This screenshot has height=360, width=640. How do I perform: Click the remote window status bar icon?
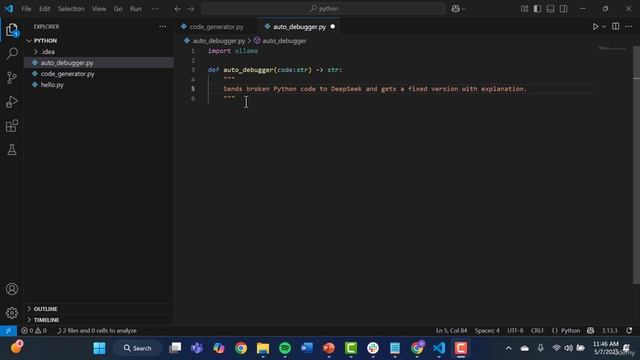pos(8,331)
